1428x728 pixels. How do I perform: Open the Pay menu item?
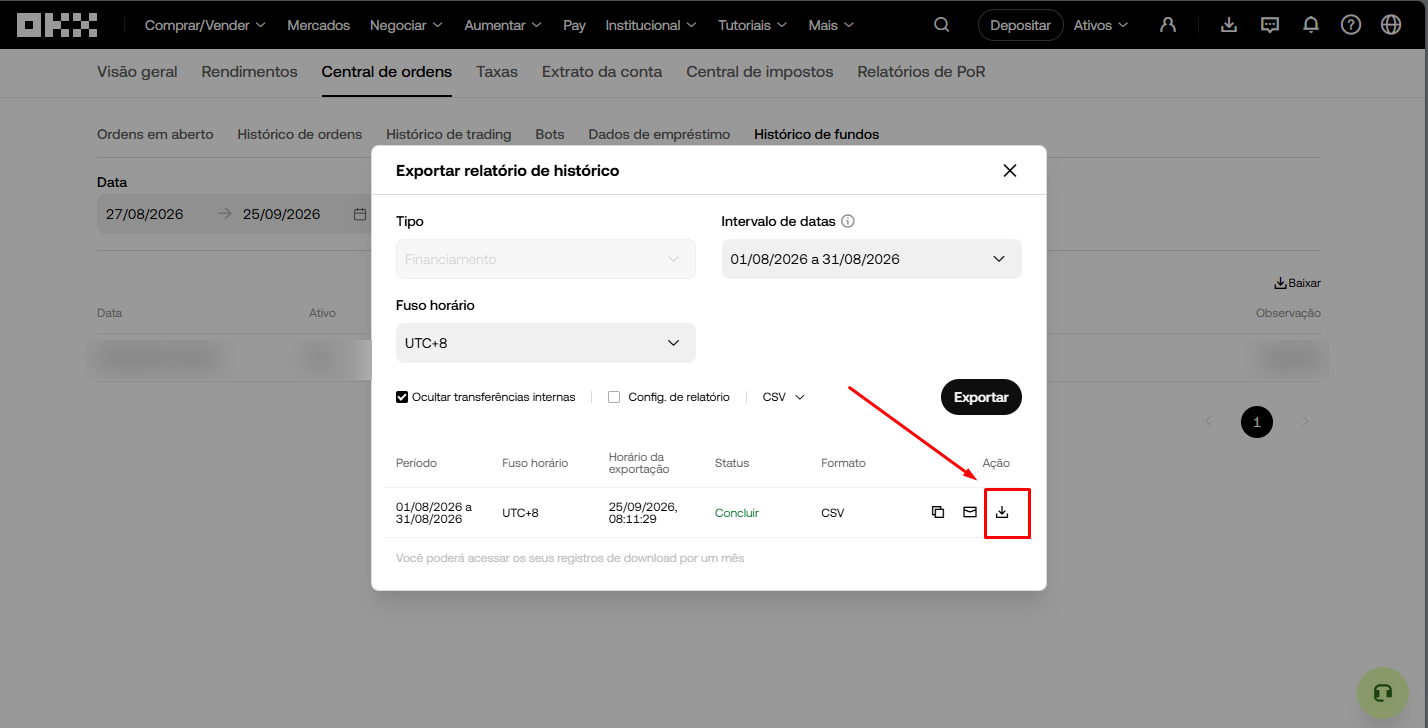point(574,25)
